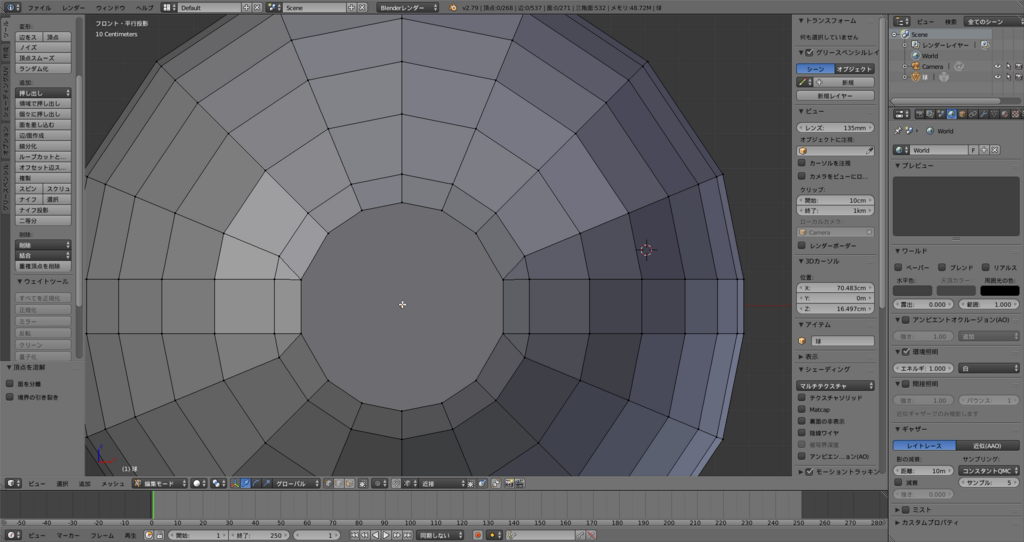Enable the カーソルを注視 checkbox
The width and height of the screenshot is (1024, 542).
click(802, 163)
